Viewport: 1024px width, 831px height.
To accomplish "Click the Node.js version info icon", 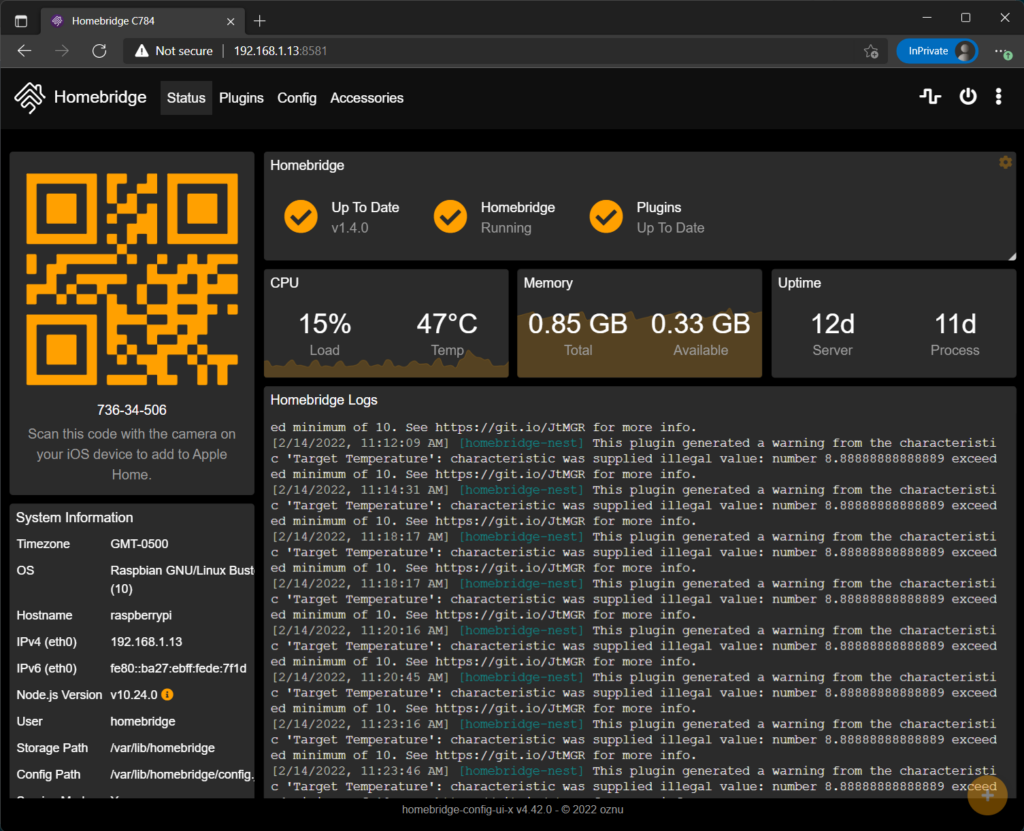I will pos(167,694).
